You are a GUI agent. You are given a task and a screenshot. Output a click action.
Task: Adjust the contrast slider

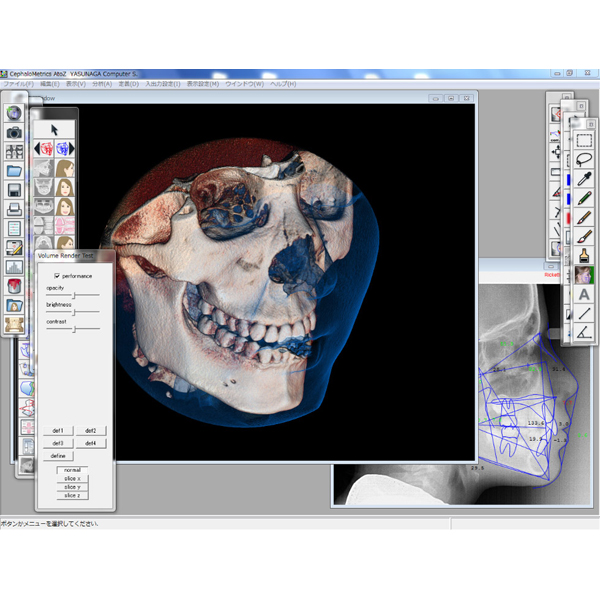point(73,329)
